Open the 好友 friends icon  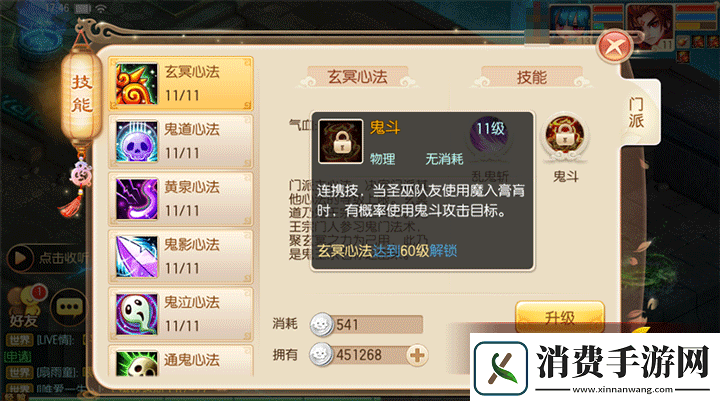[25, 307]
